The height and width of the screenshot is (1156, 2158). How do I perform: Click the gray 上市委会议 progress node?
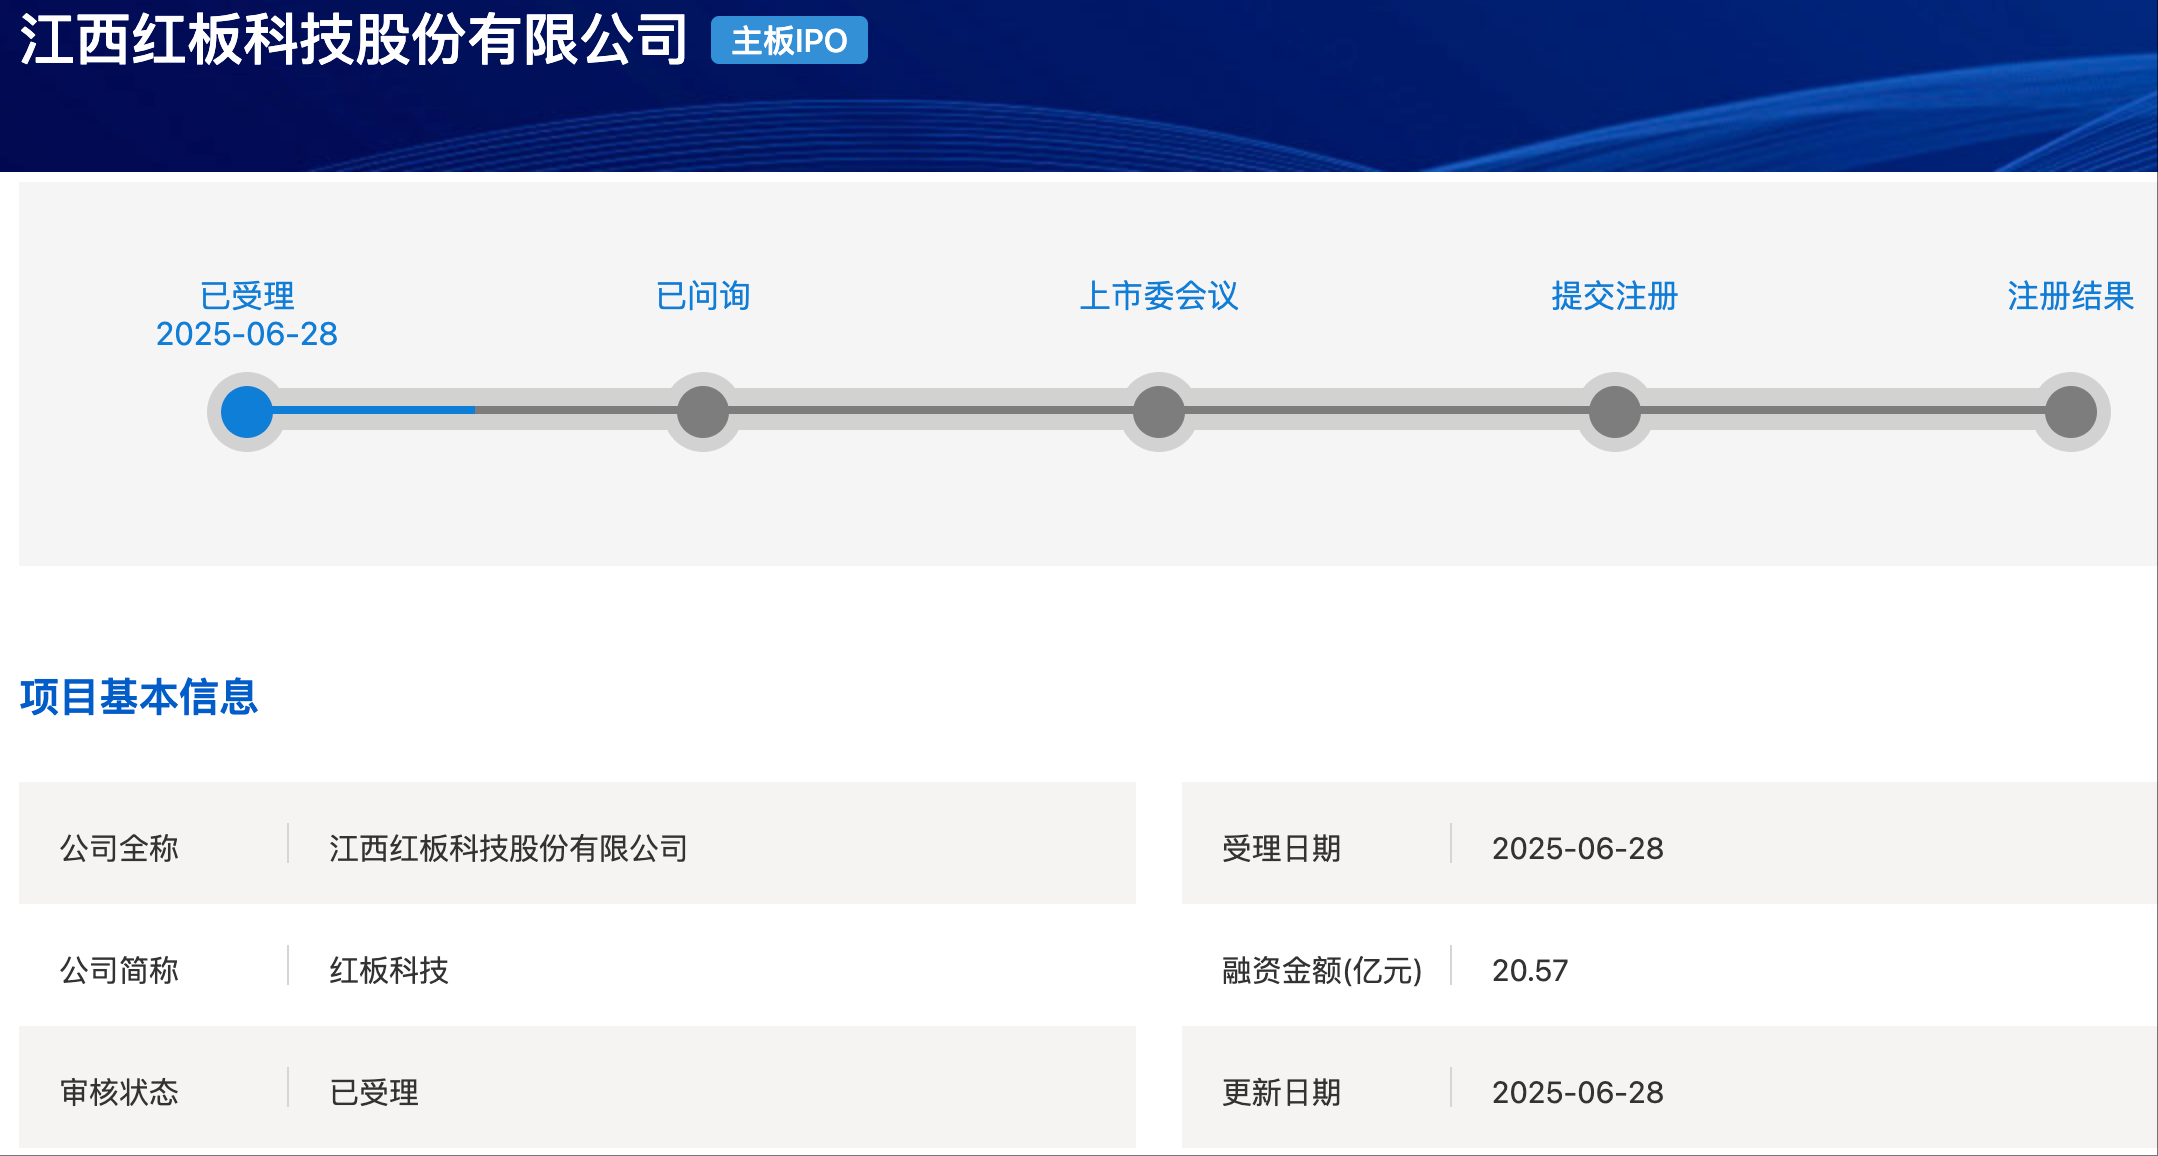pyautogui.click(x=1159, y=412)
